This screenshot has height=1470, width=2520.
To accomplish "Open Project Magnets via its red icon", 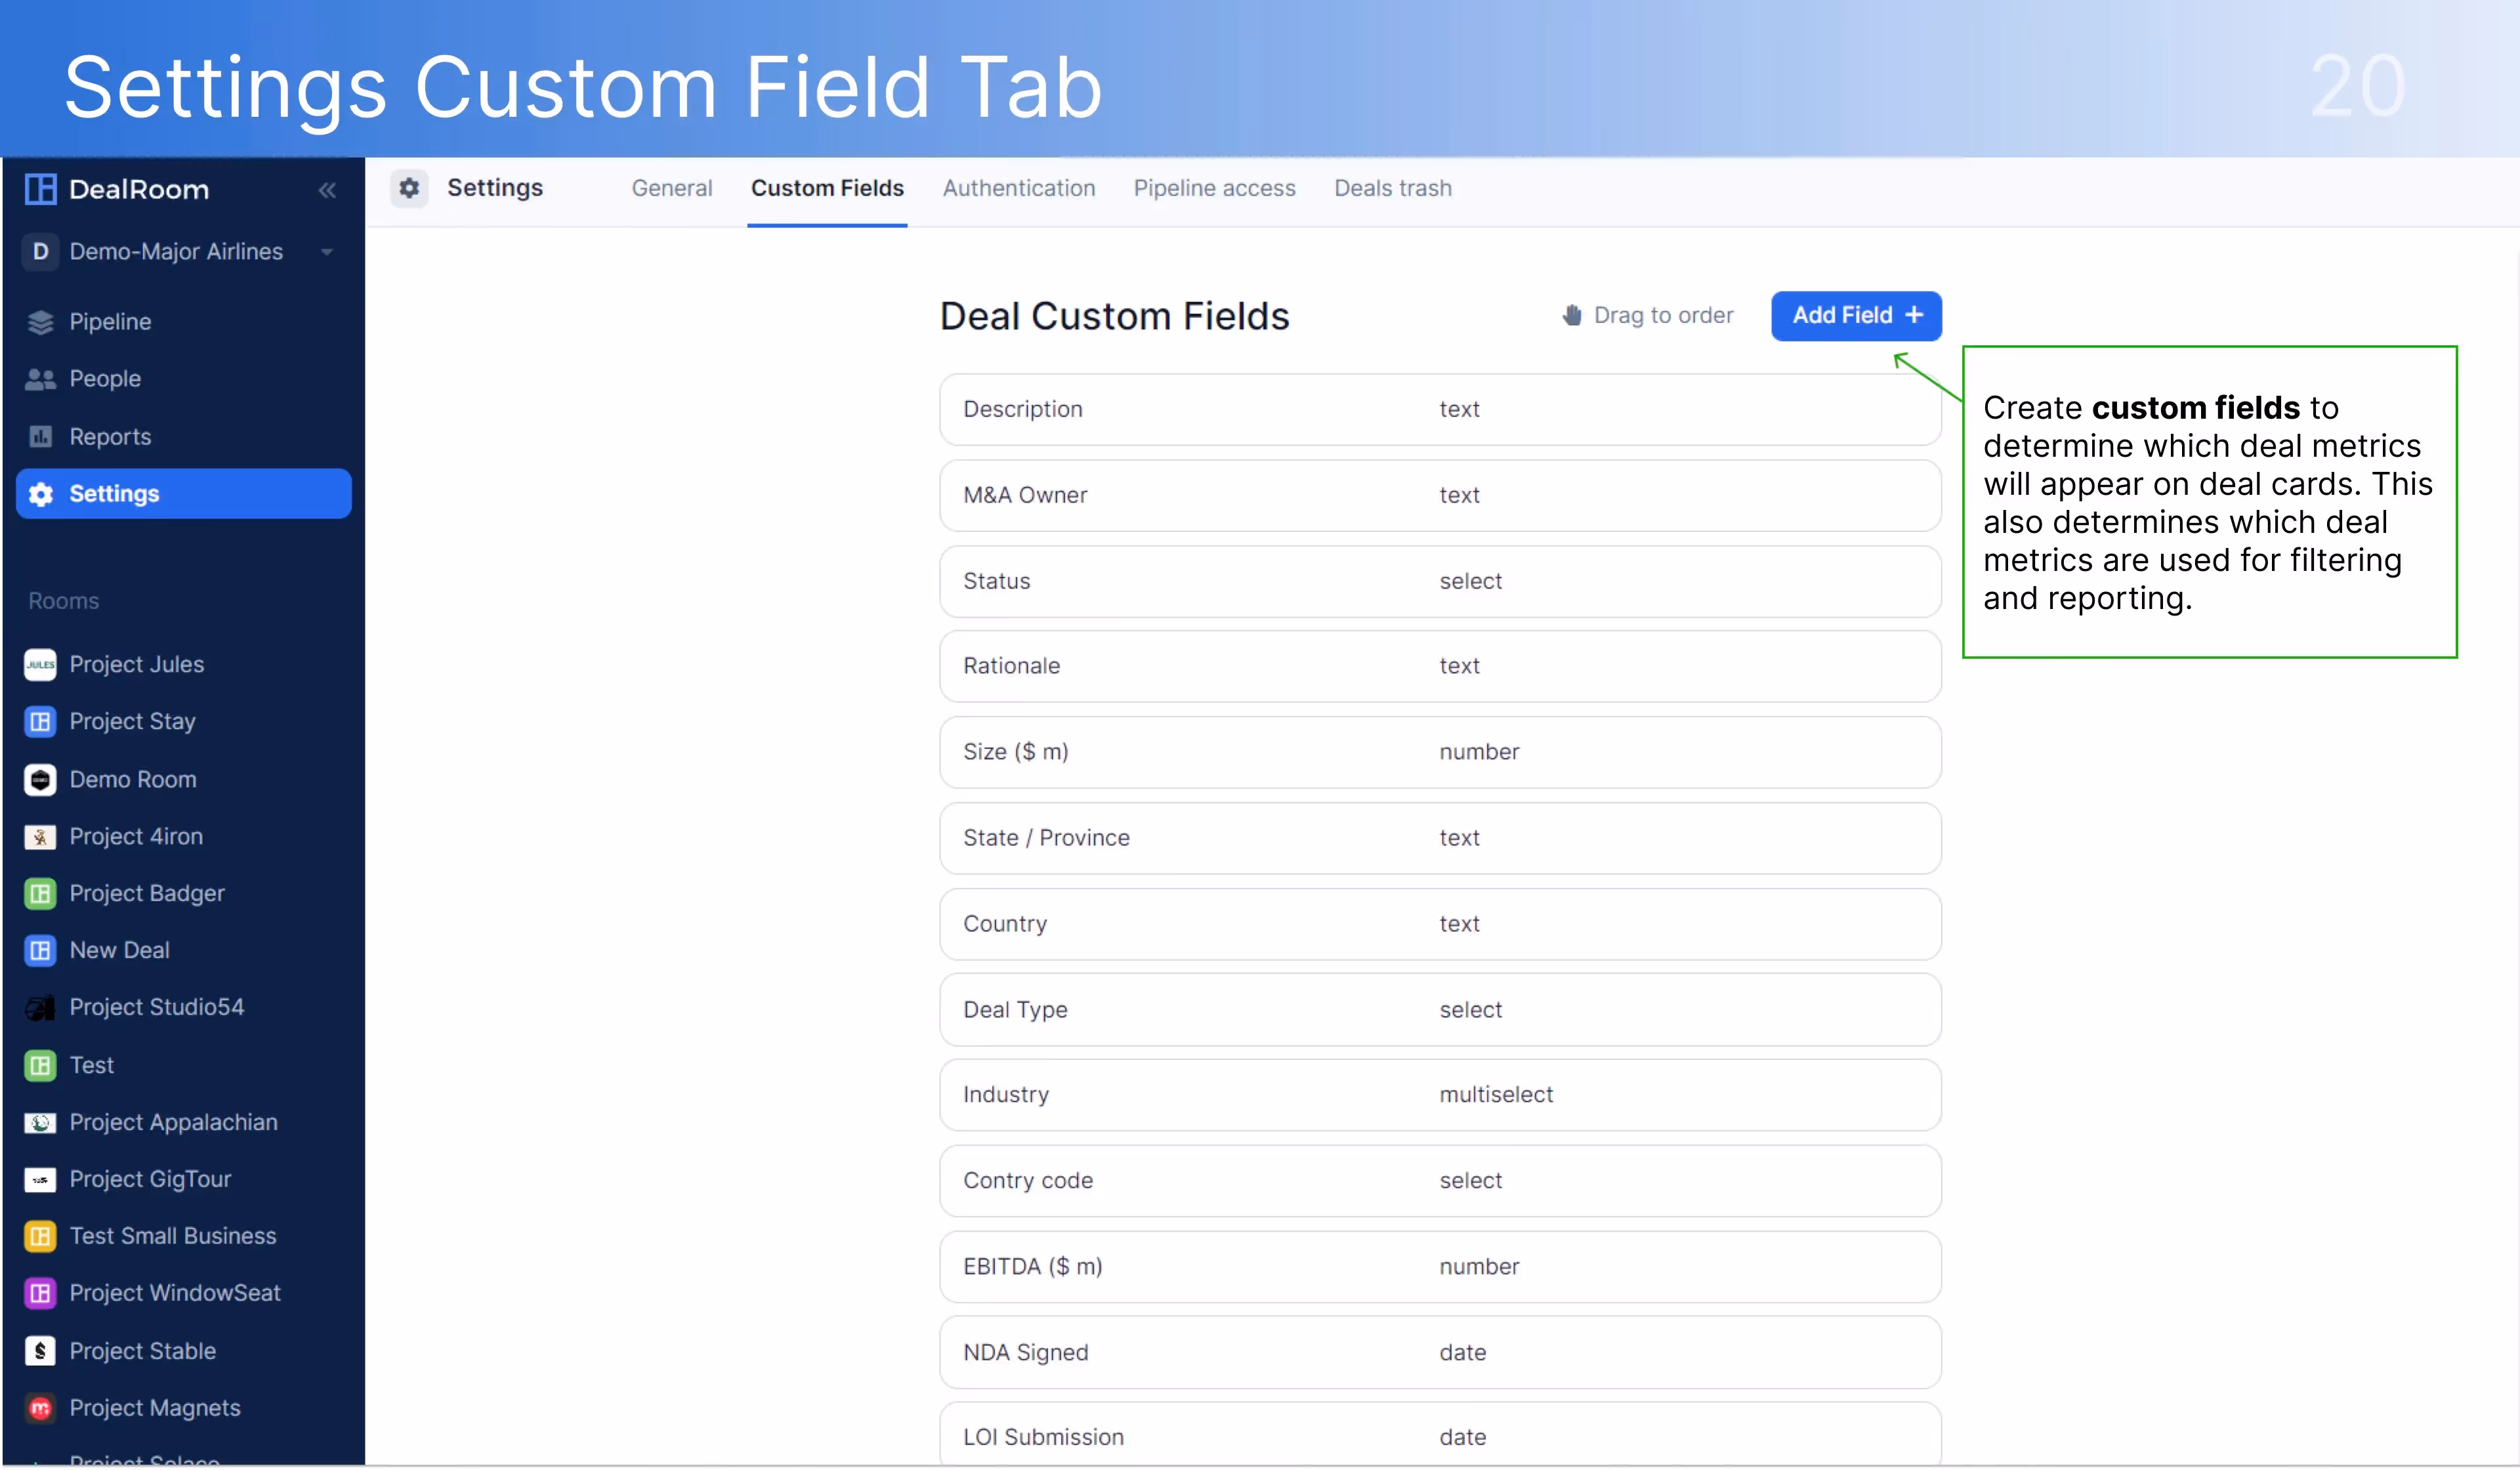I will 40,1407.
